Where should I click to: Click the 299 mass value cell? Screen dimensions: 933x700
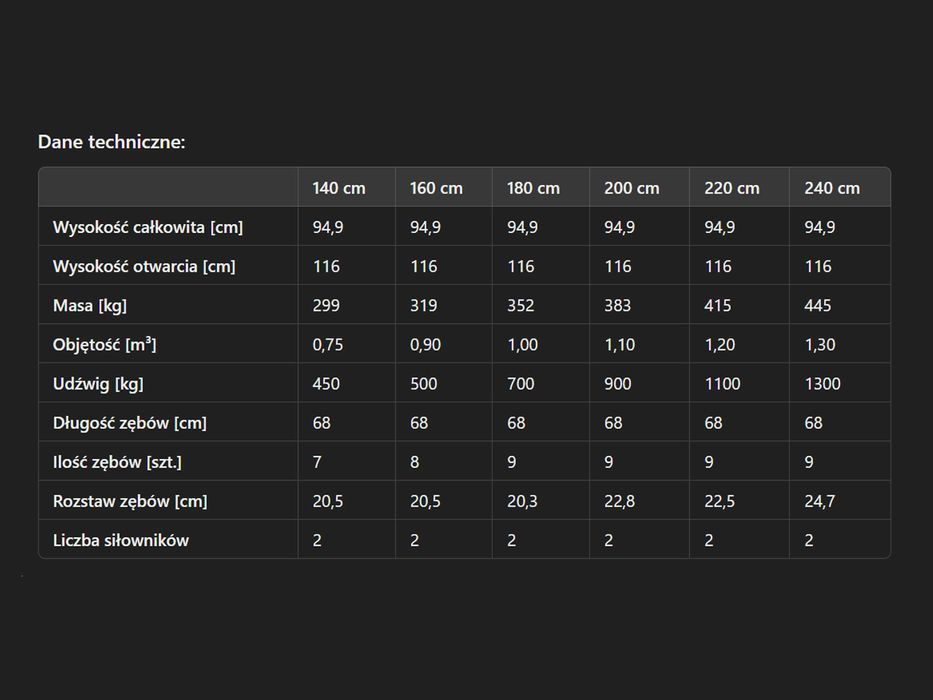pos(326,305)
